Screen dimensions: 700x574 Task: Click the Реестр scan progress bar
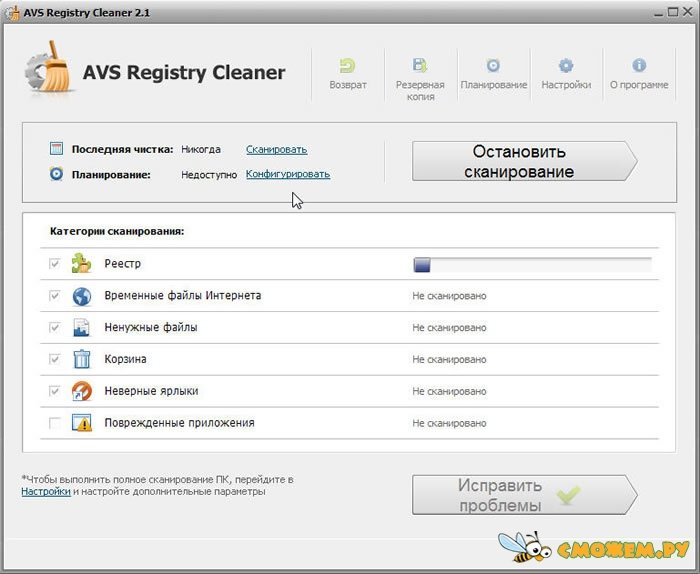point(532,265)
